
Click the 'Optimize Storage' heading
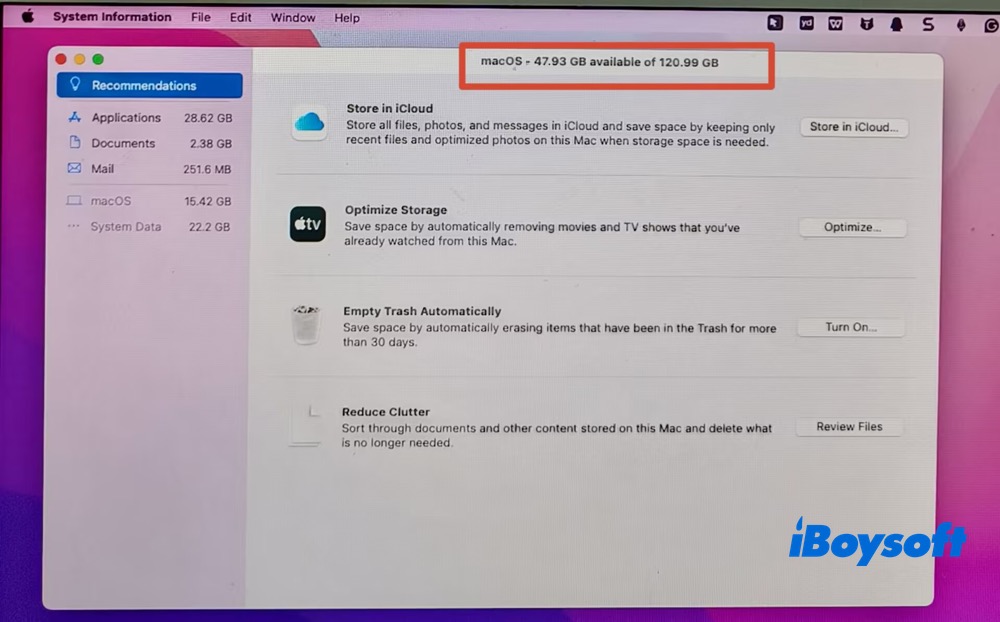[396, 210]
